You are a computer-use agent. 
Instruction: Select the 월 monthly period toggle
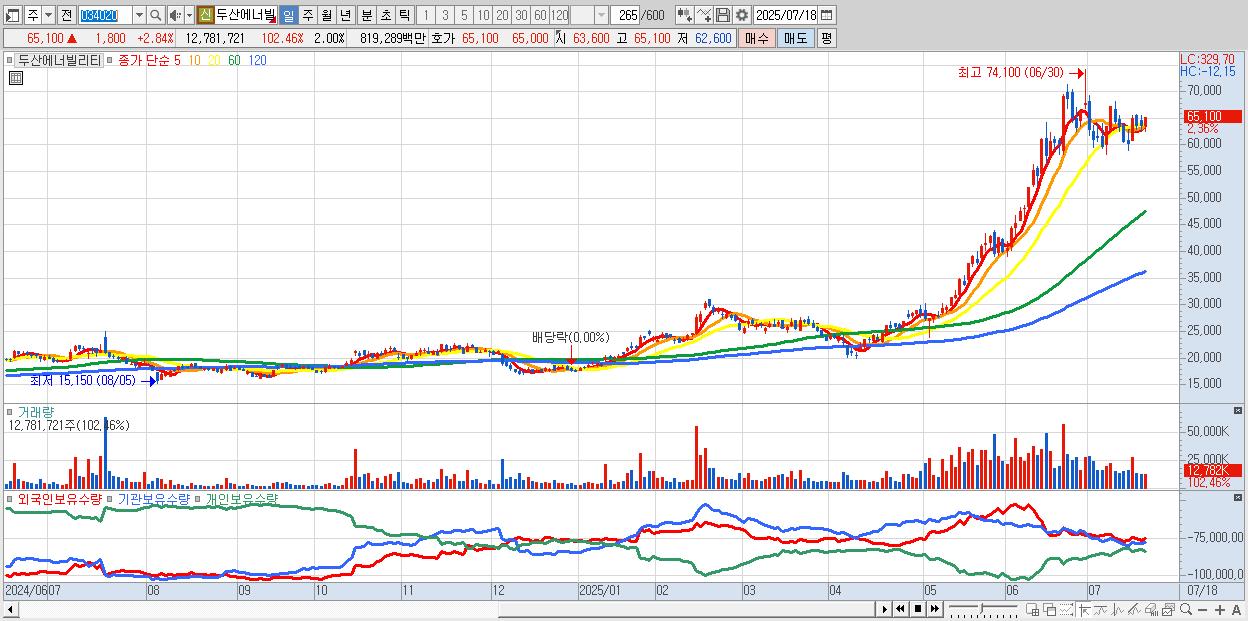(x=326, y=15)
